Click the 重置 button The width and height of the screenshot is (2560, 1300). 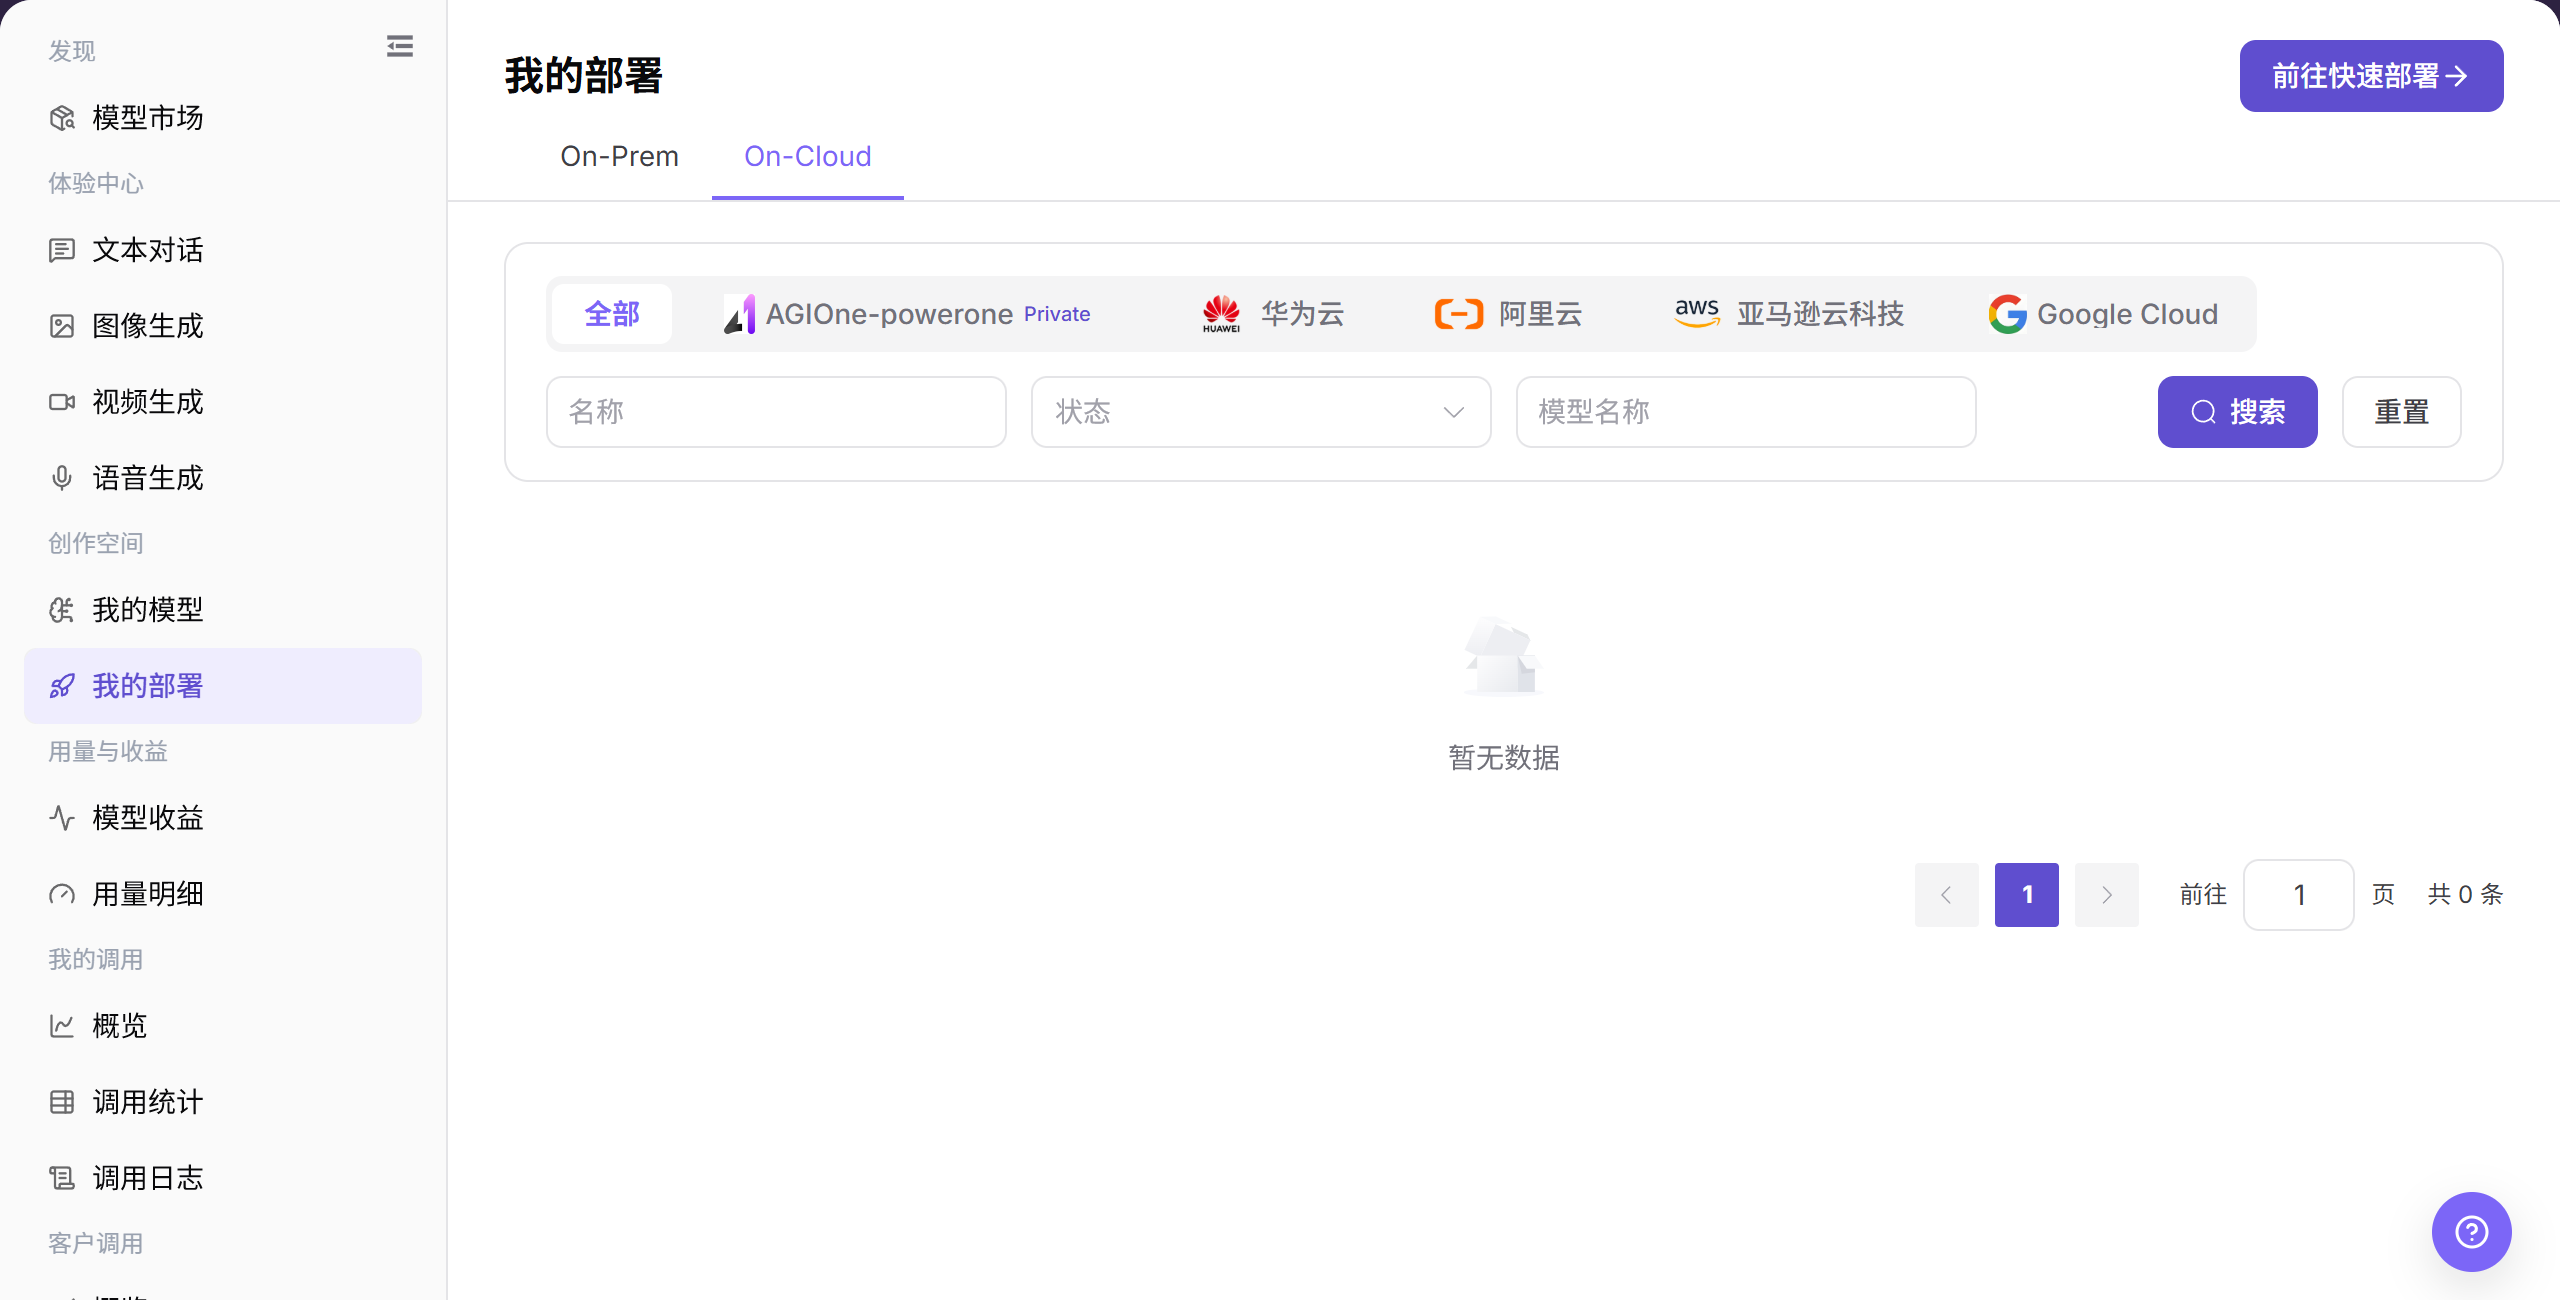point(2402,412)
